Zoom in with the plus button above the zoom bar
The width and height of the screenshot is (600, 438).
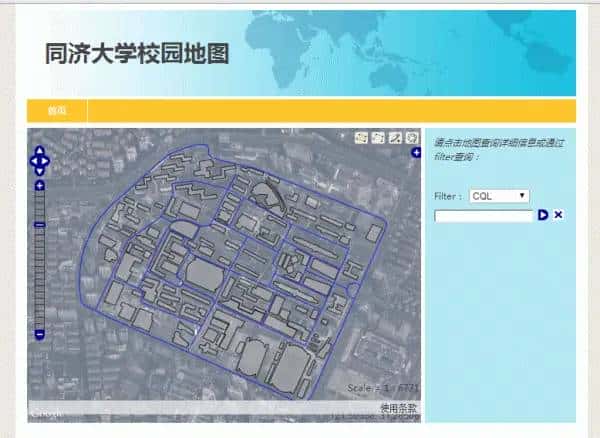[39, 186]
